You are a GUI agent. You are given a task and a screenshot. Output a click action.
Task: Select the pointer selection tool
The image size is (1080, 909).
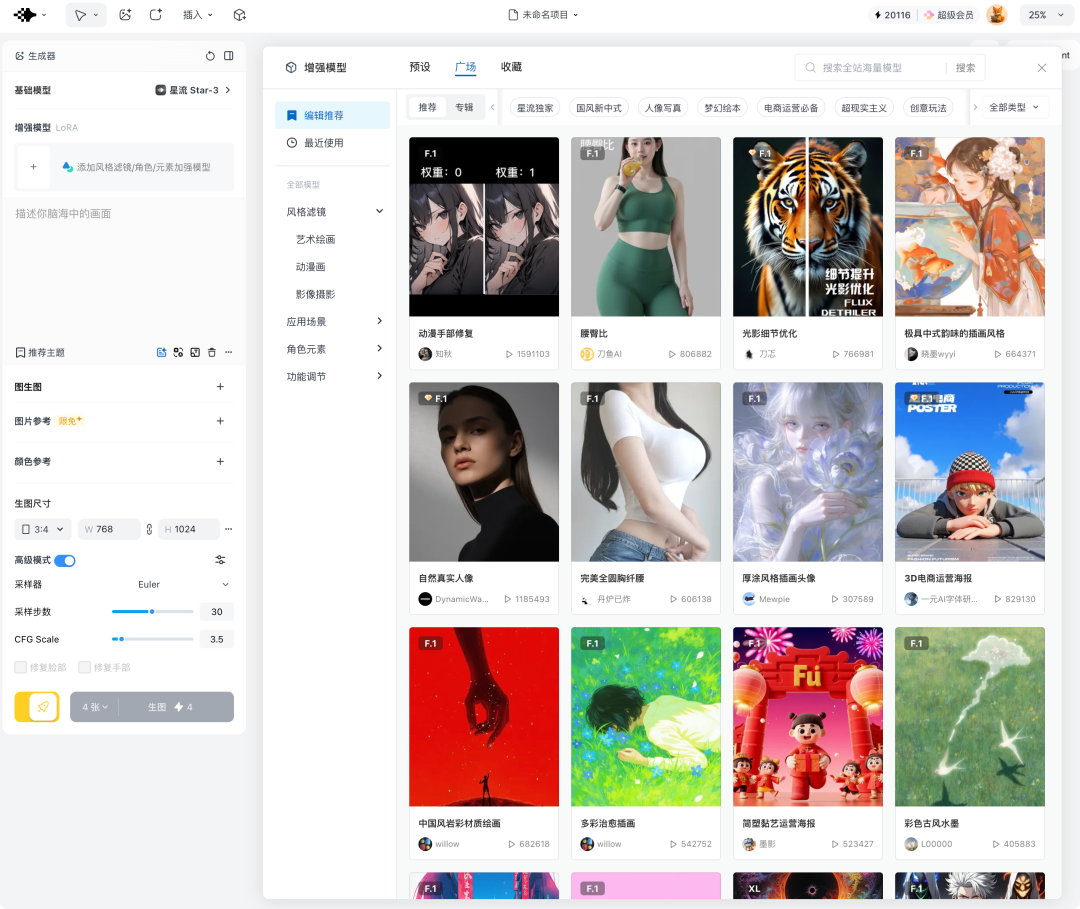click(x=81, y=14)
